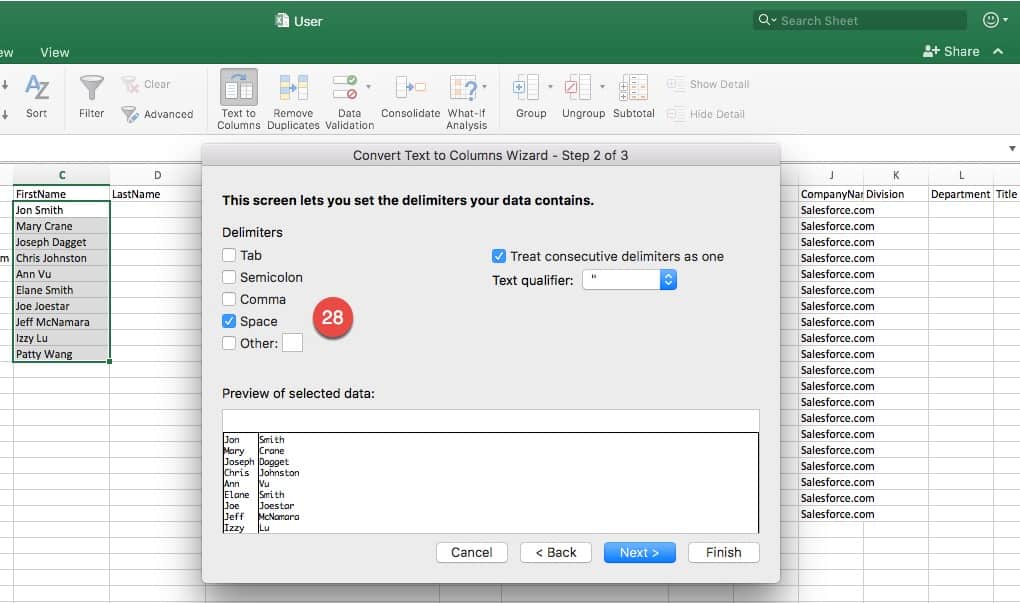
Task: Open the Consolidate tool
Action: tap(410, 89)
